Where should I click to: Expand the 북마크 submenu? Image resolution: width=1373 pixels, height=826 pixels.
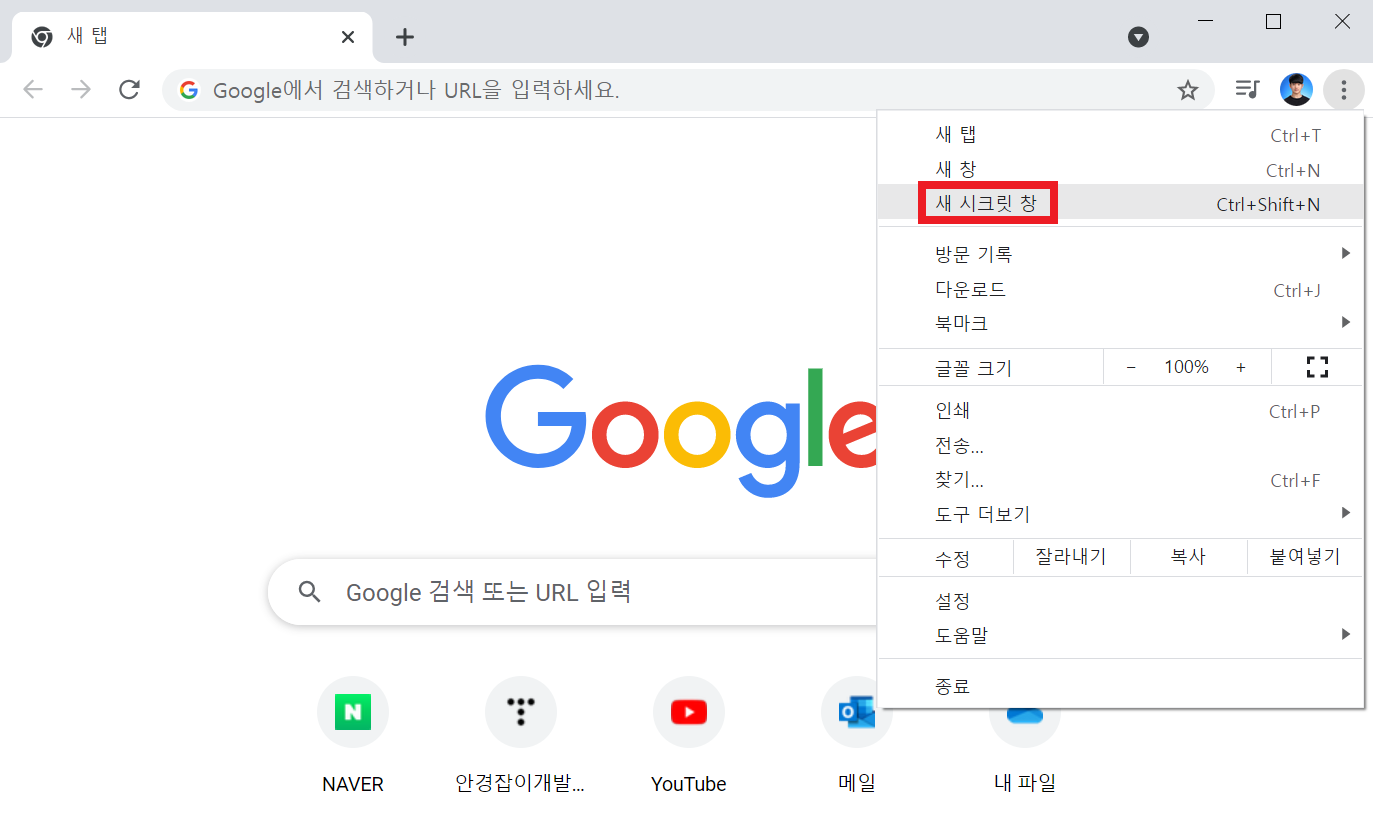click(x=1121, y=323)
